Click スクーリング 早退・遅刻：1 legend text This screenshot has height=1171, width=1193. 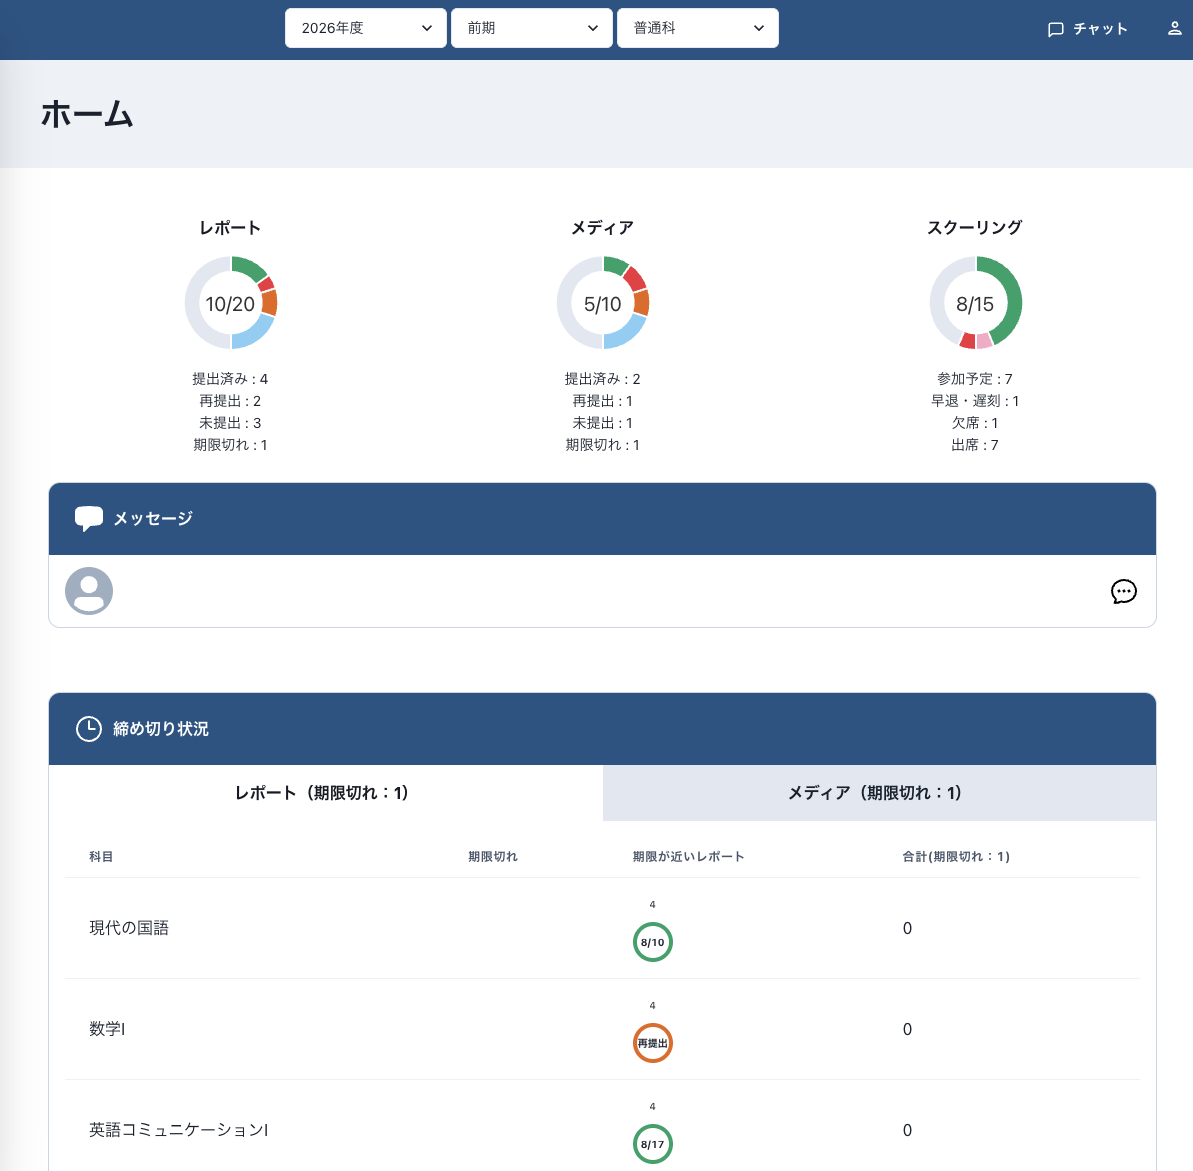[x=975, y=401]
